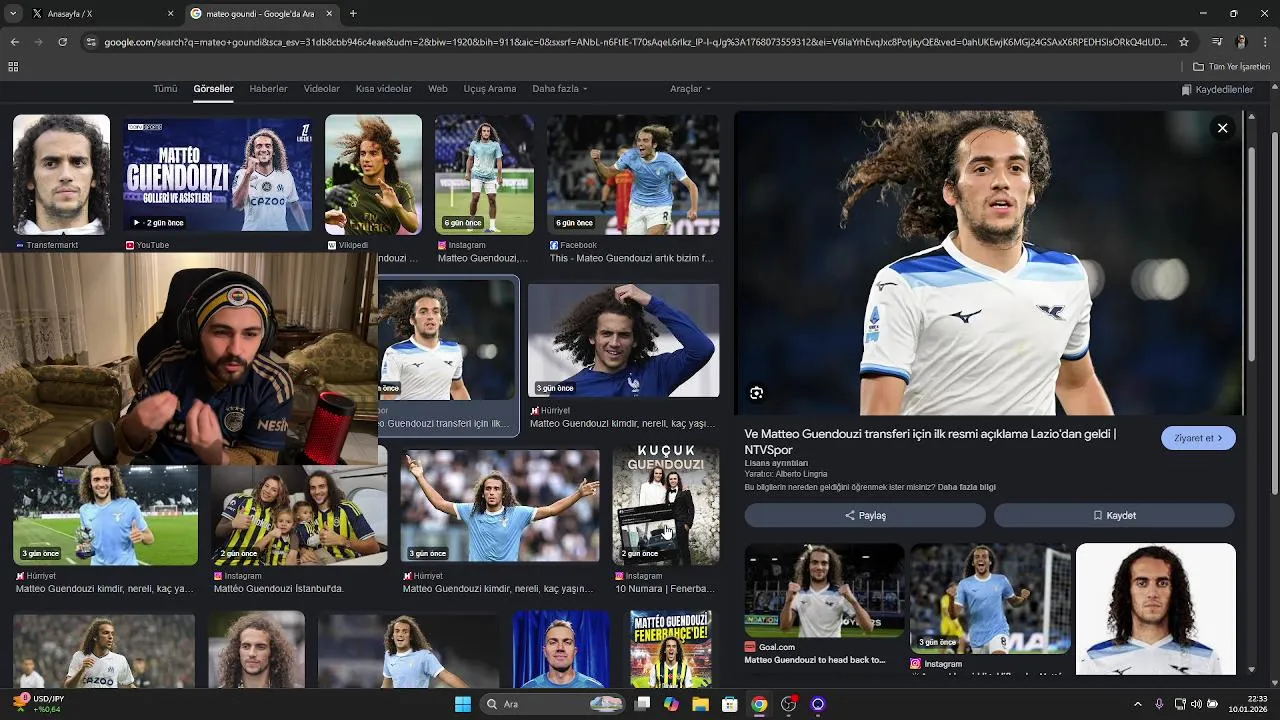Select the Haberler search tab
Viewport: 1280px width, 720px height.
(x=268, y=89)
